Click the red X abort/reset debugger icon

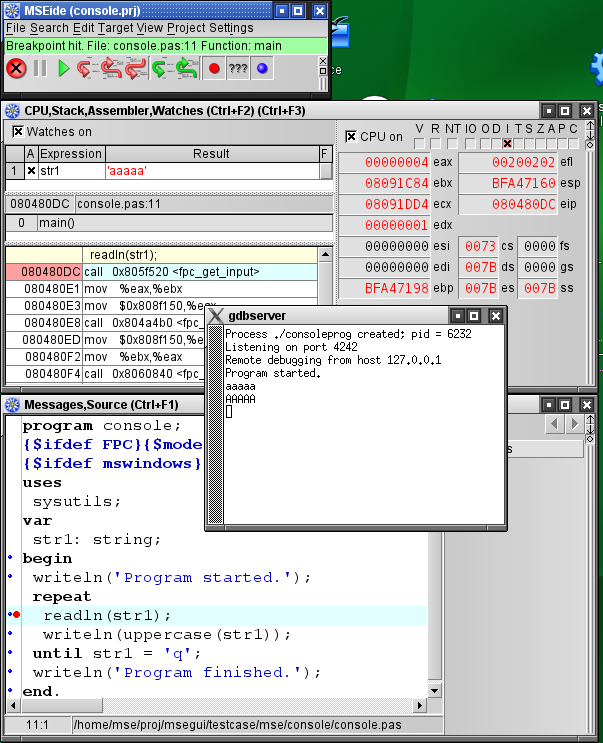pos(16,69)
